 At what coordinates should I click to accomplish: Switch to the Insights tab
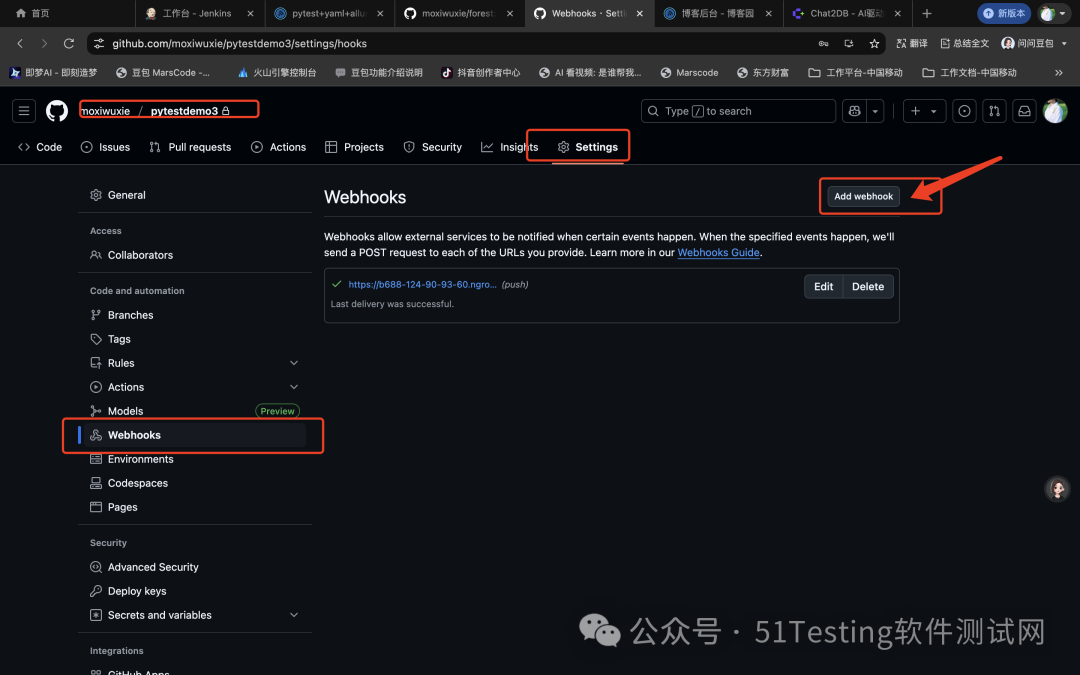(510, 147)
